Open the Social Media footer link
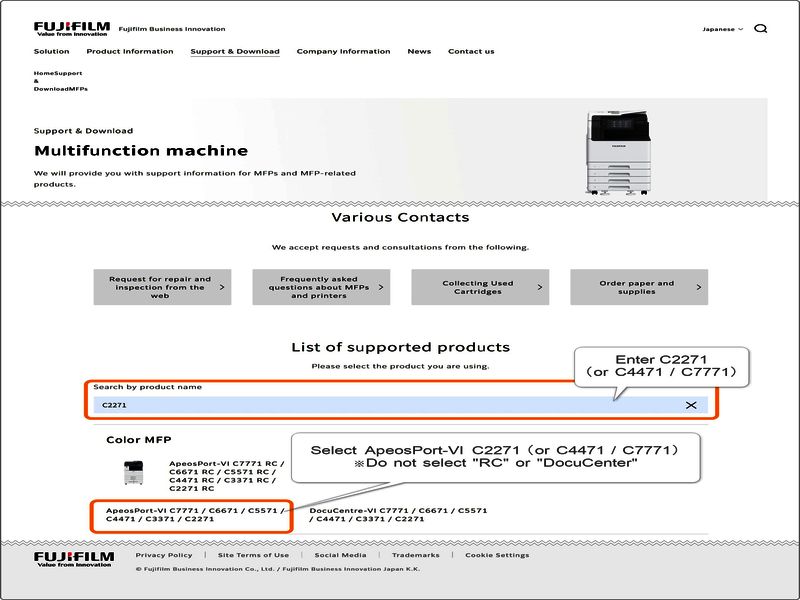 [340, 555]
